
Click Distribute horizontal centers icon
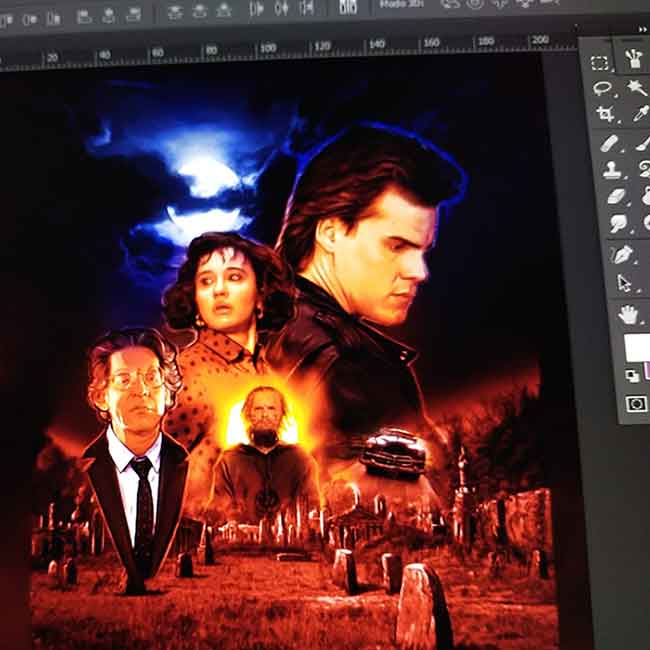tap(281, 8)
